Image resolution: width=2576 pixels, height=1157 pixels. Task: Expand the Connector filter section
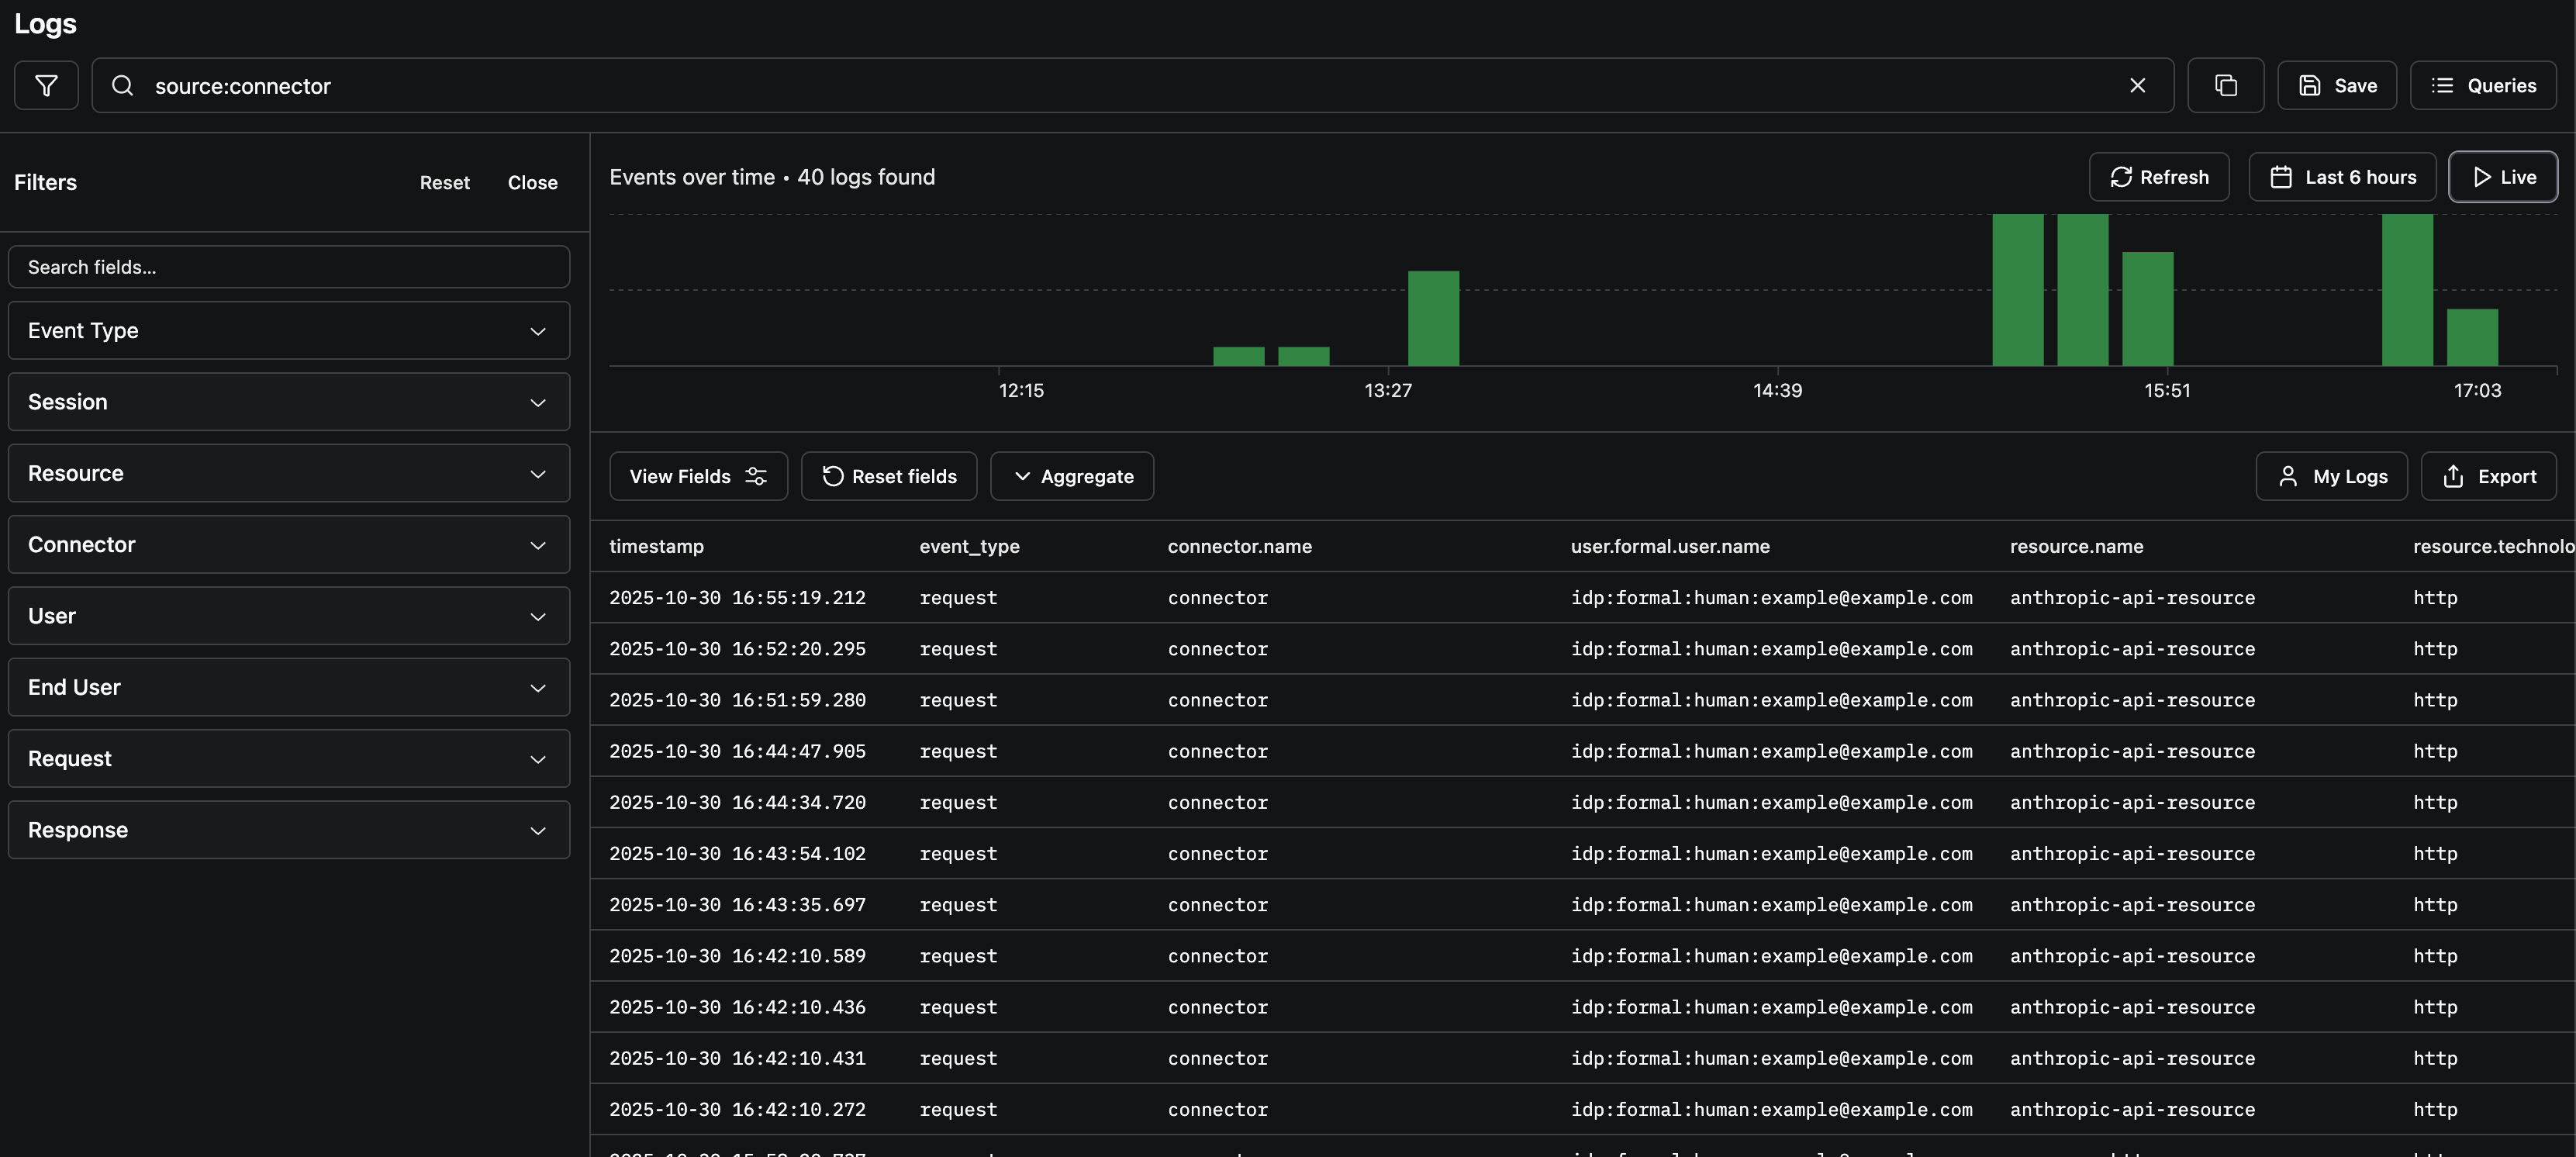288,544
